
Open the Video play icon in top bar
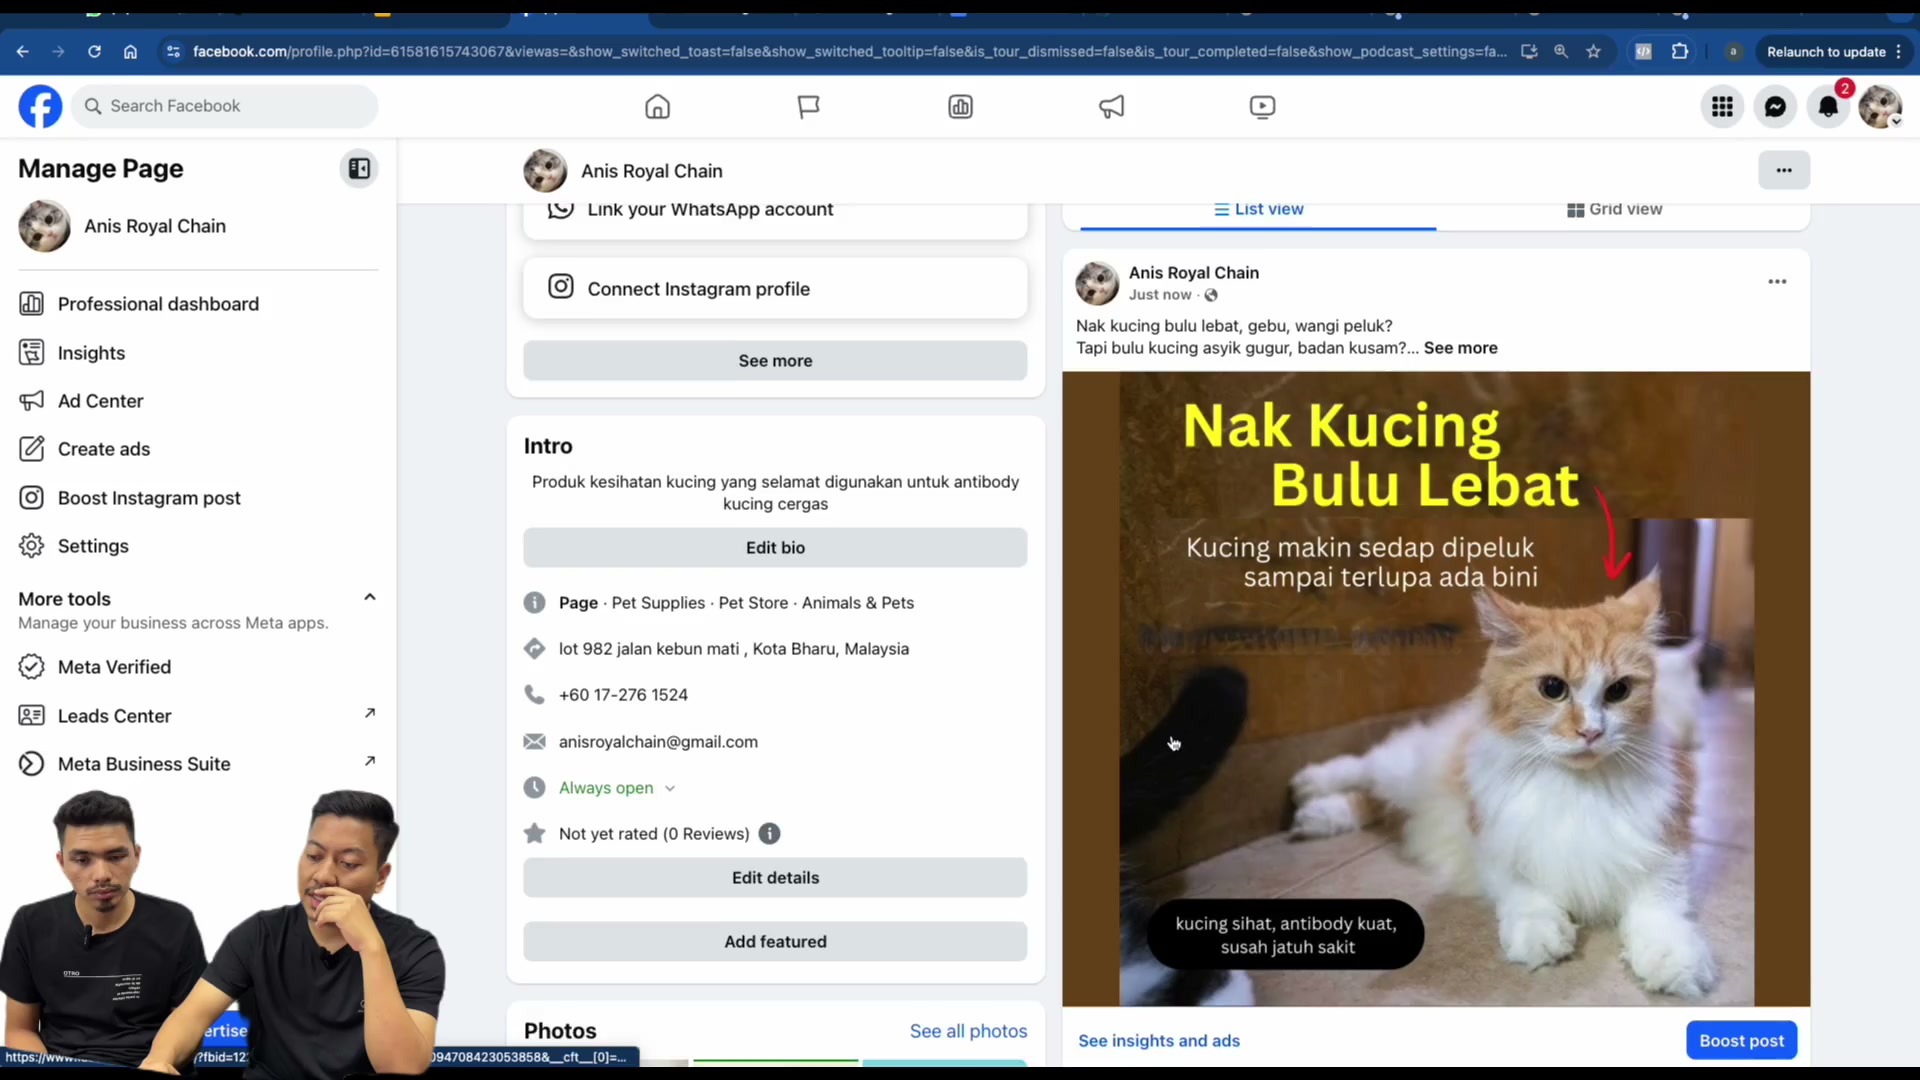1262,106
